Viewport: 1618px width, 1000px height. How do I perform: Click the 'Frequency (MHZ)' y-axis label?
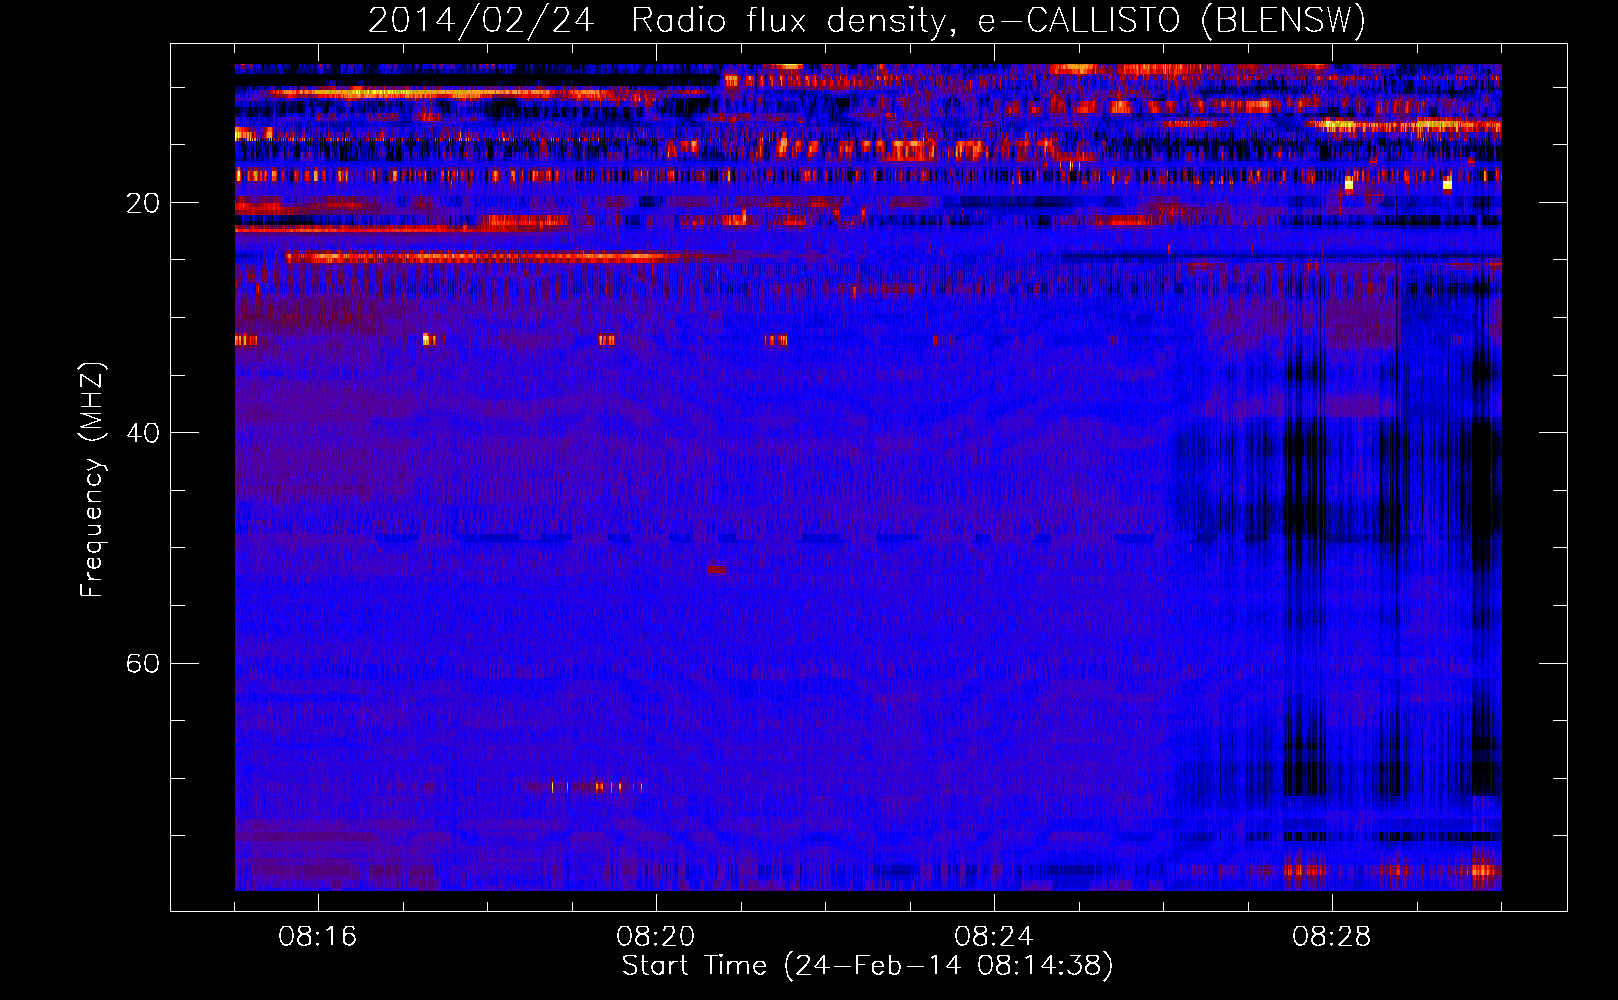click(x=92, y=480)
